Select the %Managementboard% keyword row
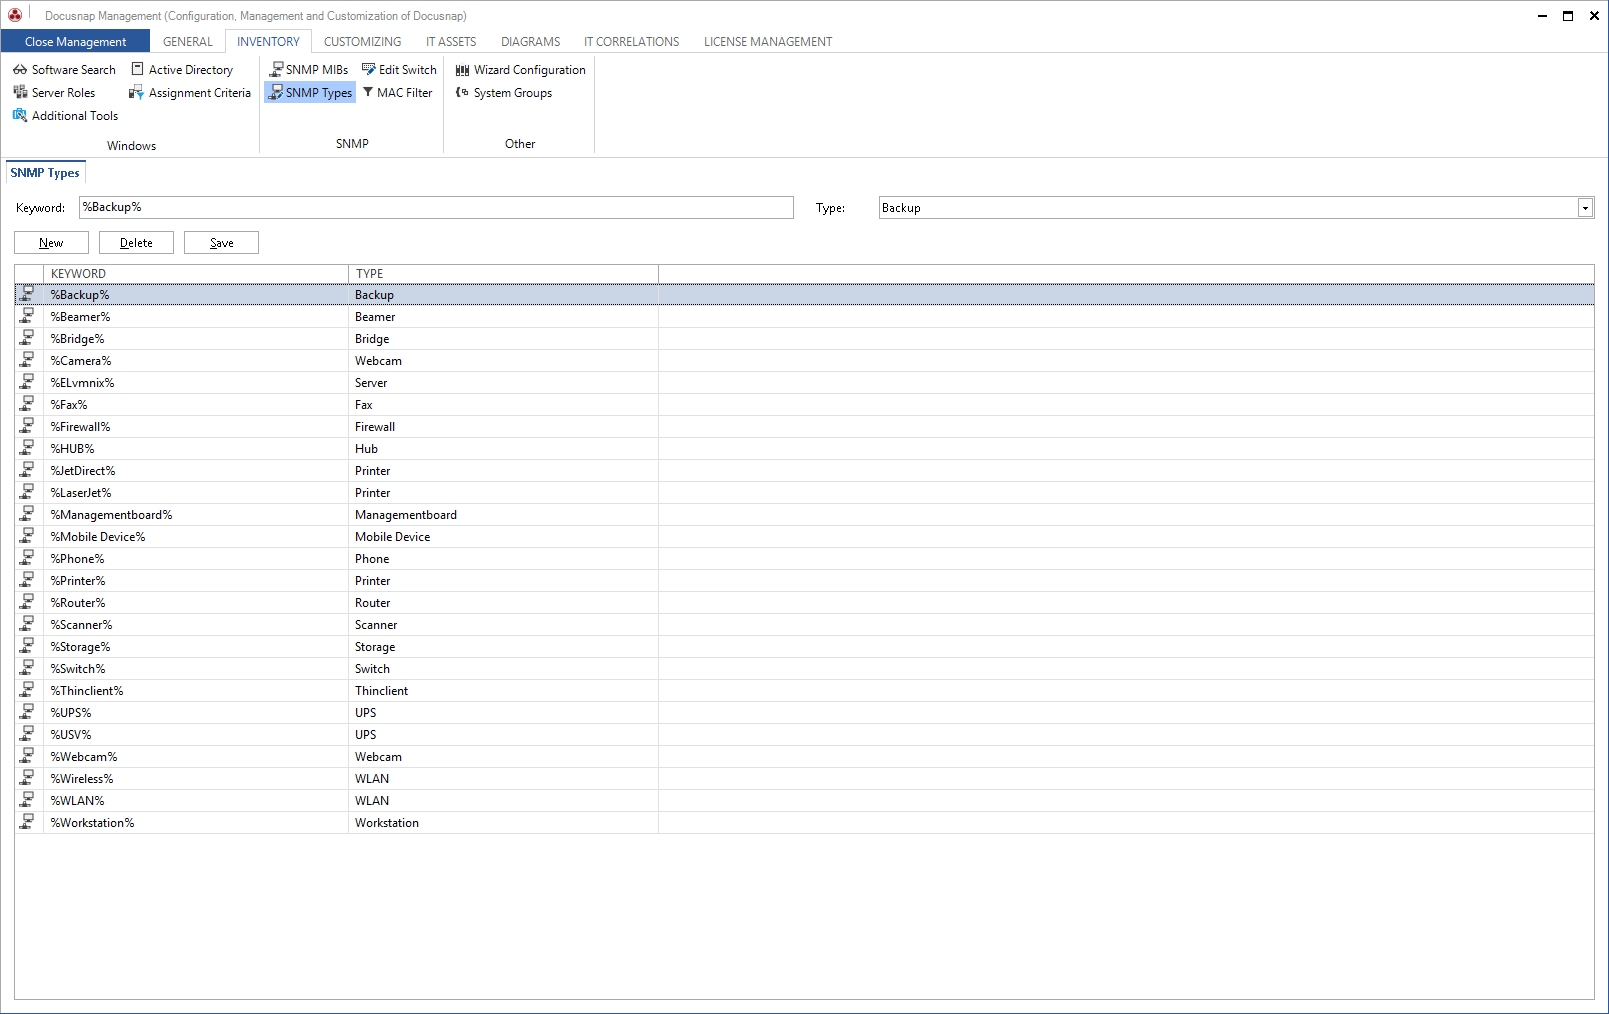The width and height of the screenshot is (1609, 1014). pyautogui.click(x=804, y=514)
